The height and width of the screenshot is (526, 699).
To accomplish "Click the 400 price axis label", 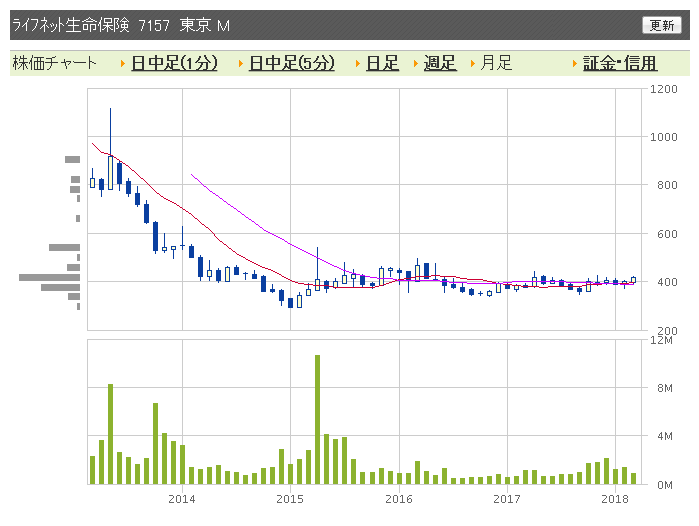I will click(x=667, y=282).
